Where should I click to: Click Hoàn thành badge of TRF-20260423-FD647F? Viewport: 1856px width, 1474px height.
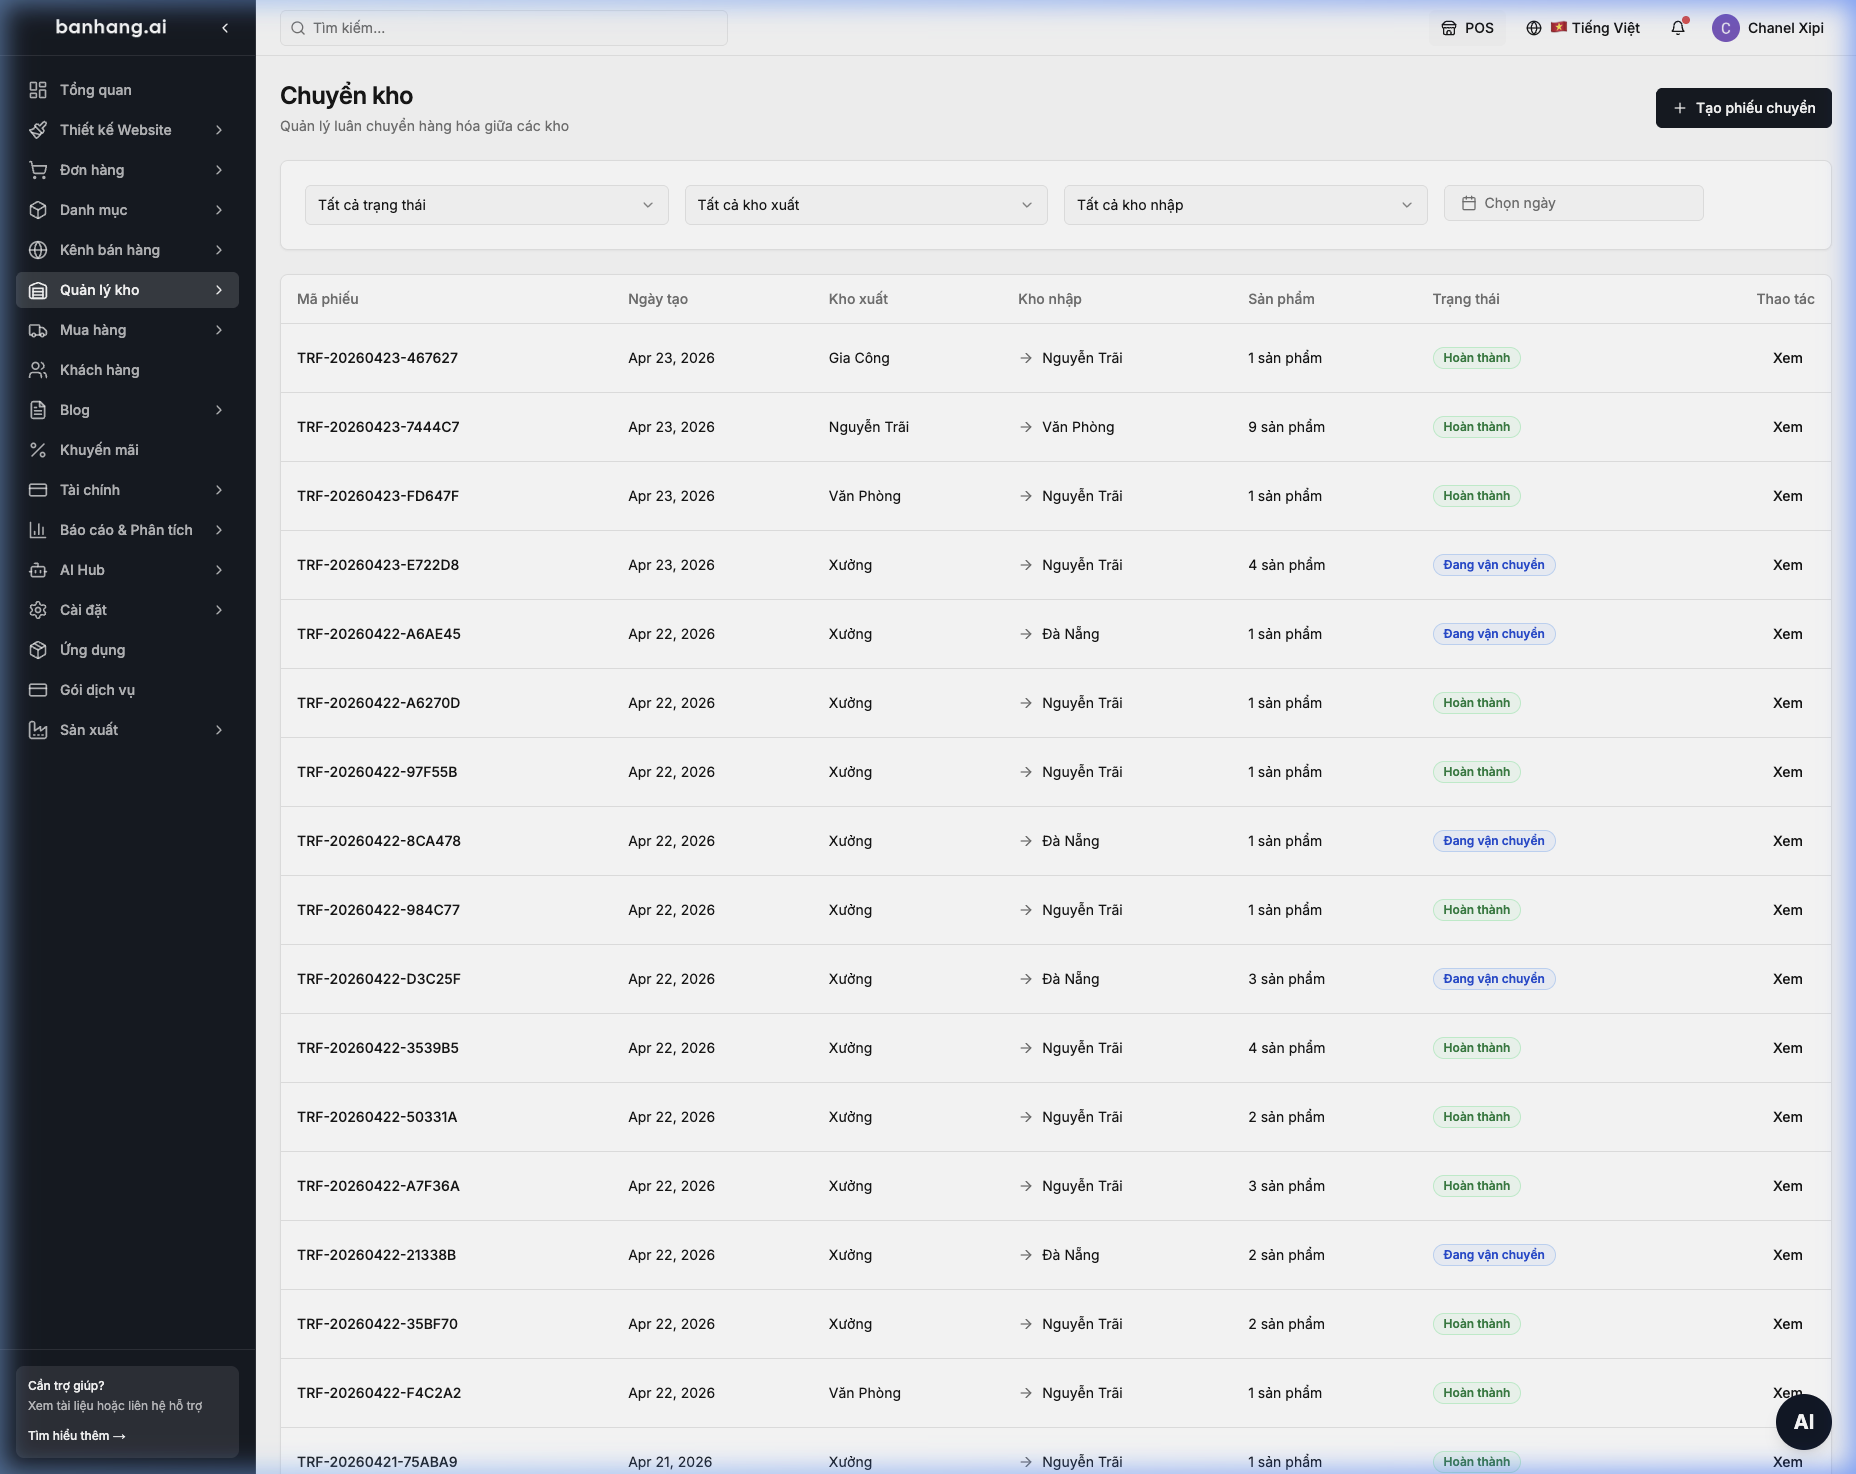[x=1476, y=496]
